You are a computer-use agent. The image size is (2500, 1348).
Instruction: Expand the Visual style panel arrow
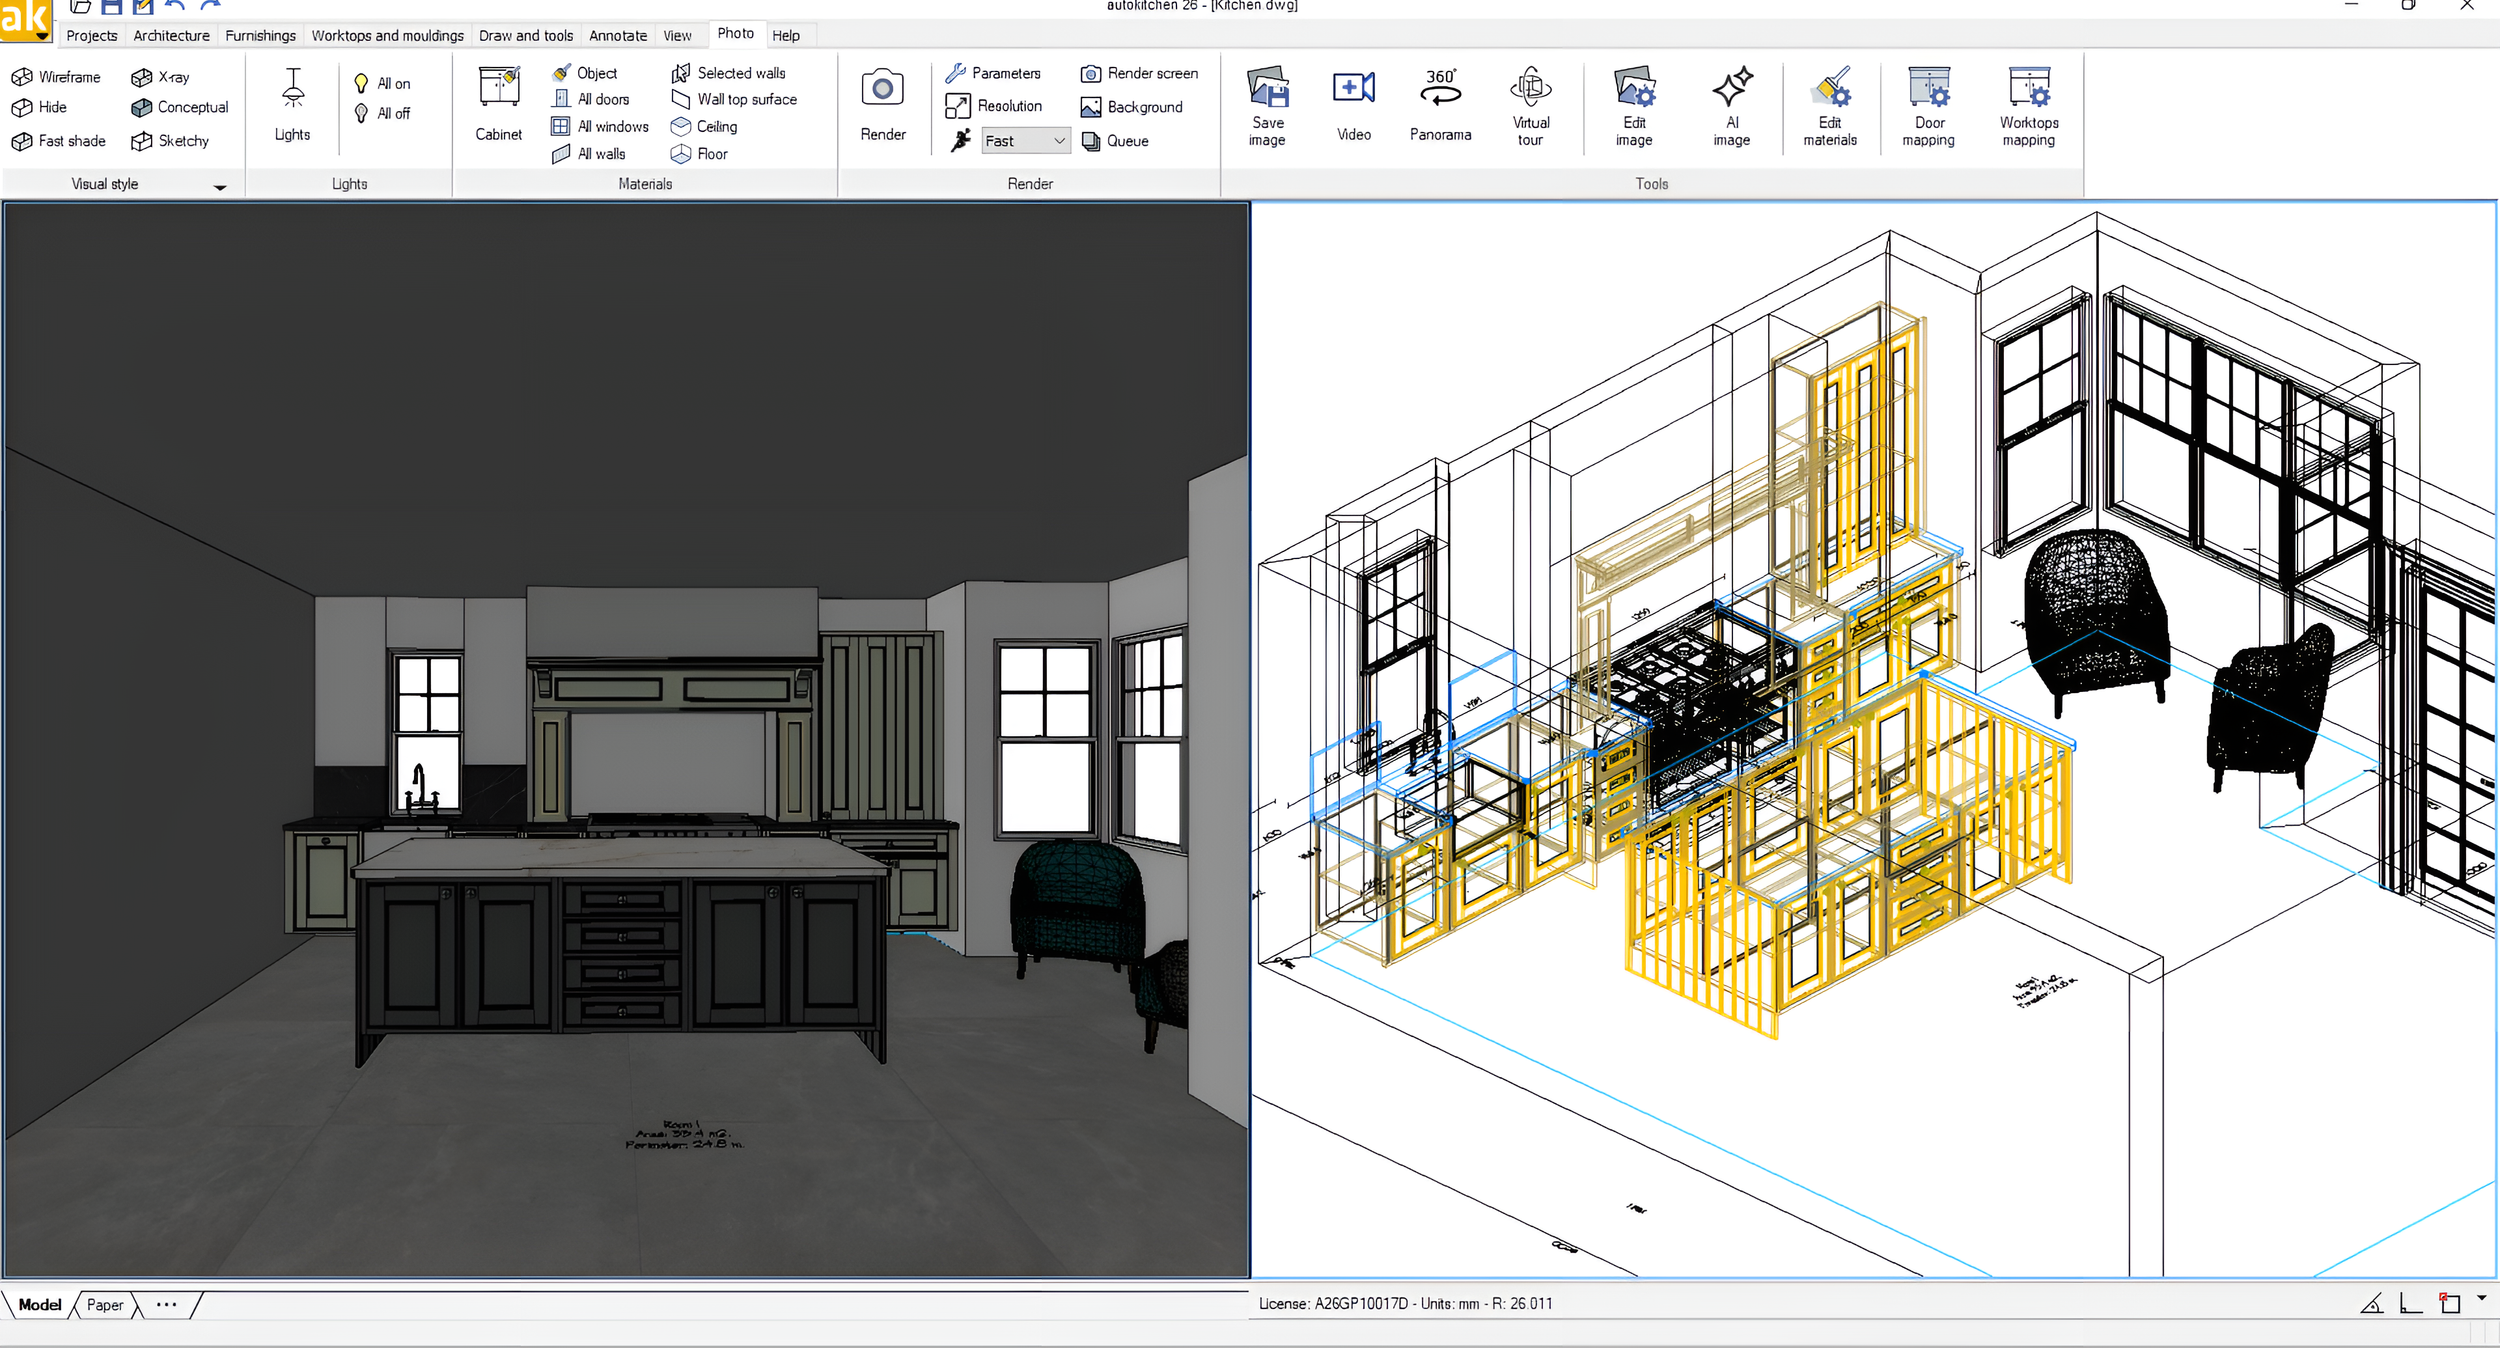(x=220, y=186)
